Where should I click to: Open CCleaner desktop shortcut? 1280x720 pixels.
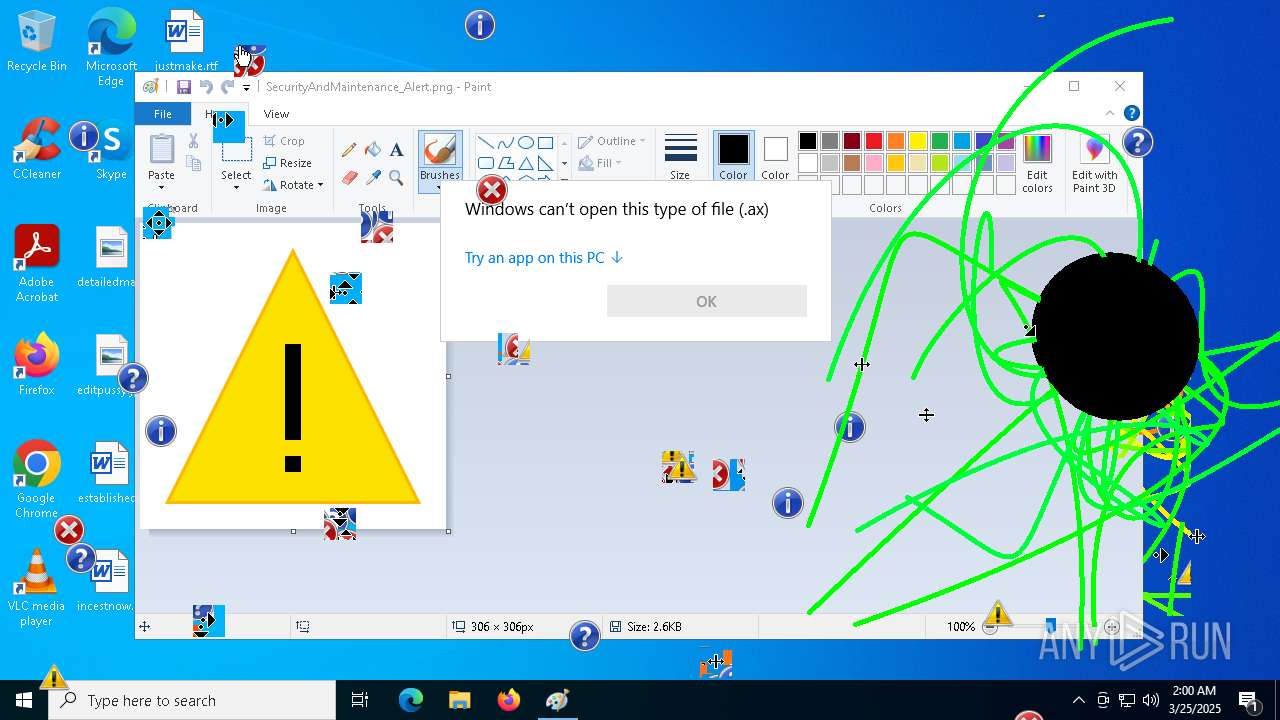pos(37,148)
